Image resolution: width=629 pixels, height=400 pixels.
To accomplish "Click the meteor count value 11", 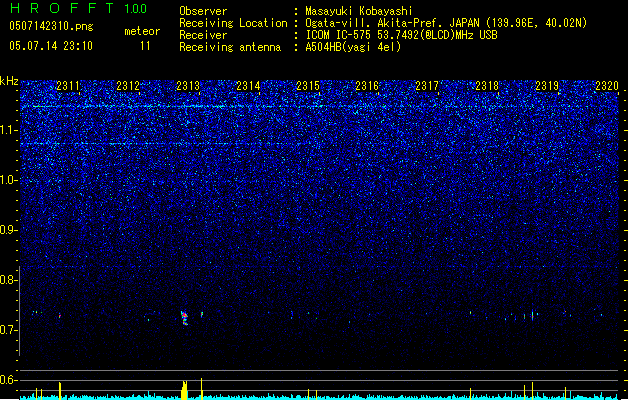I will click(145, 46).
